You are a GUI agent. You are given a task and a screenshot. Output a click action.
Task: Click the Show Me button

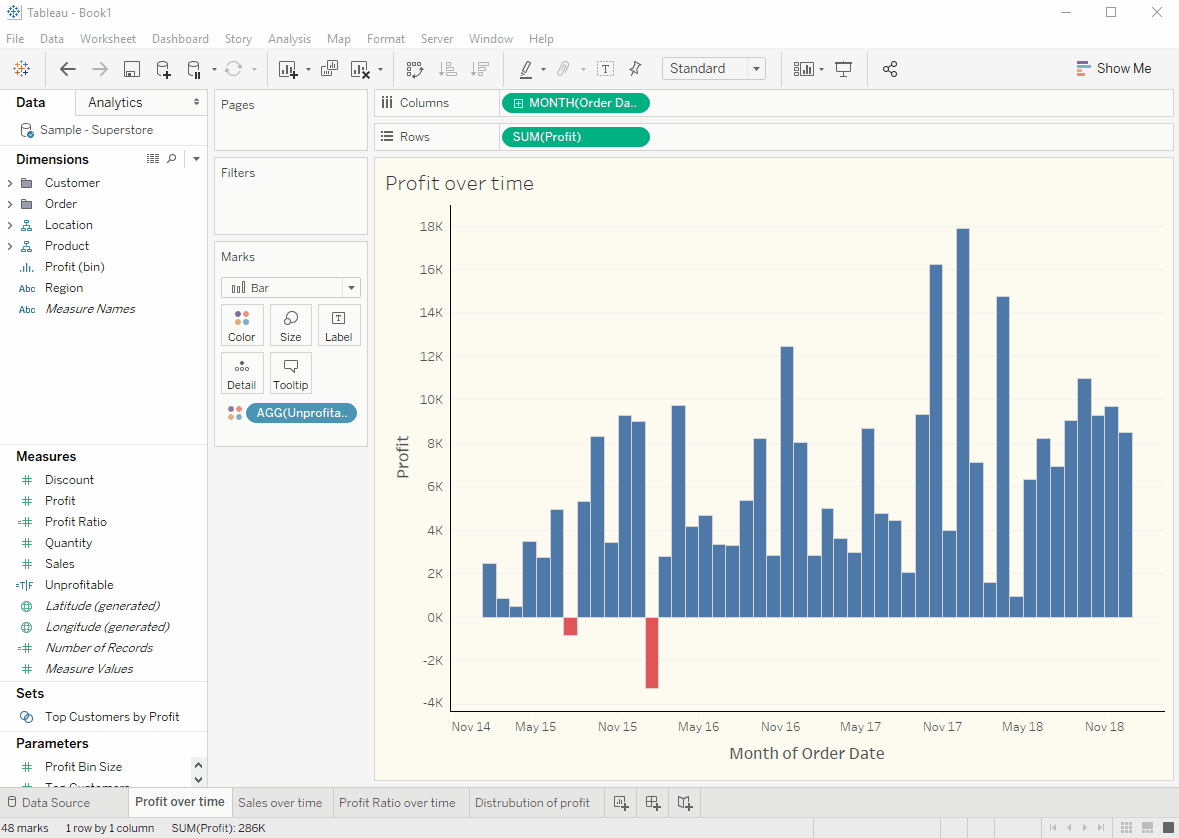(x=1113, y=69)
